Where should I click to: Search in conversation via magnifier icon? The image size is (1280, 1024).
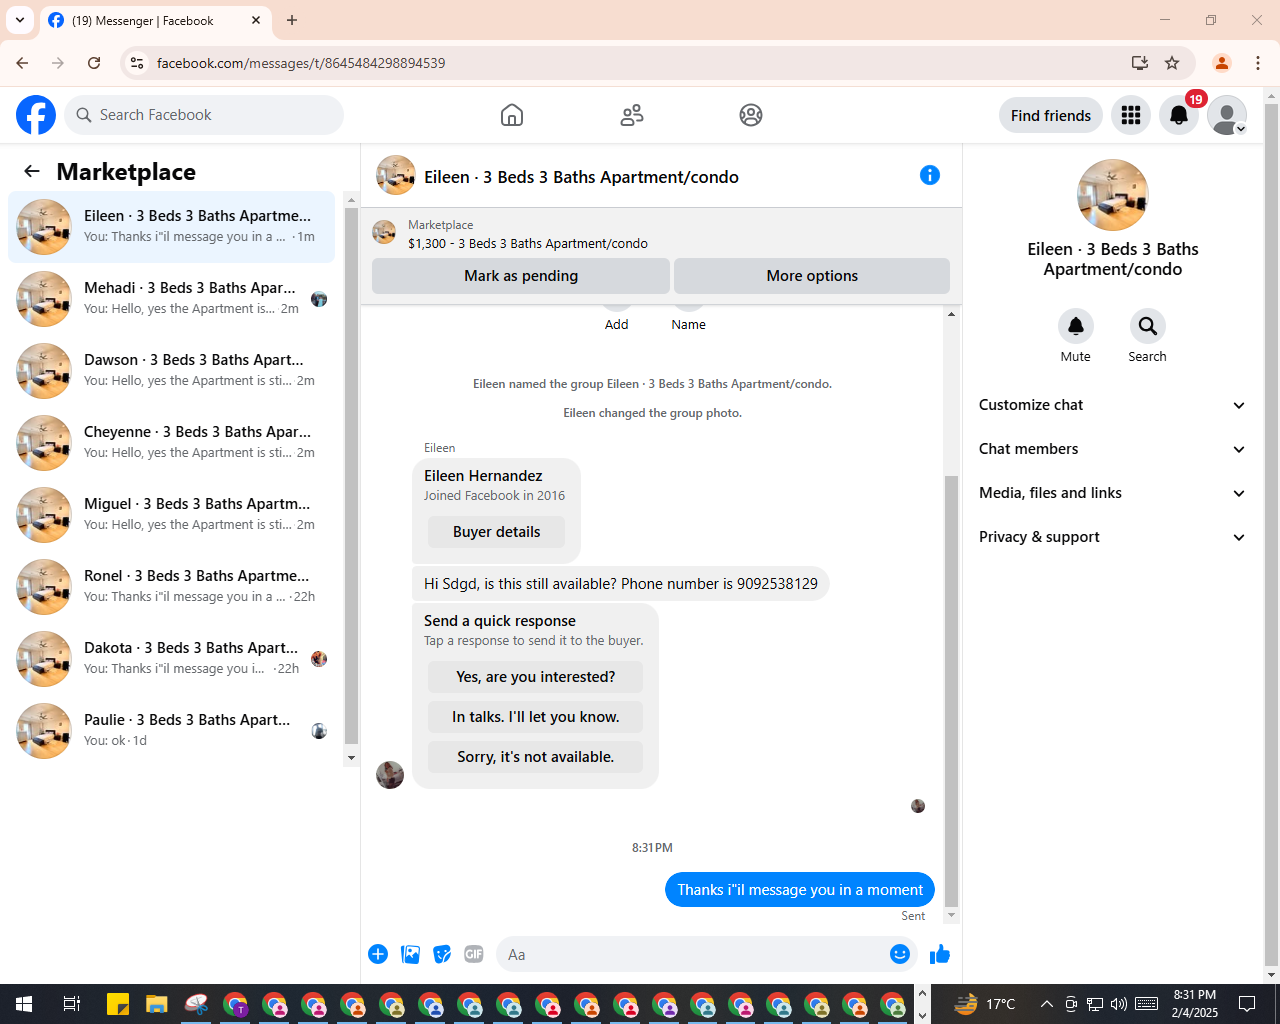1148,326
